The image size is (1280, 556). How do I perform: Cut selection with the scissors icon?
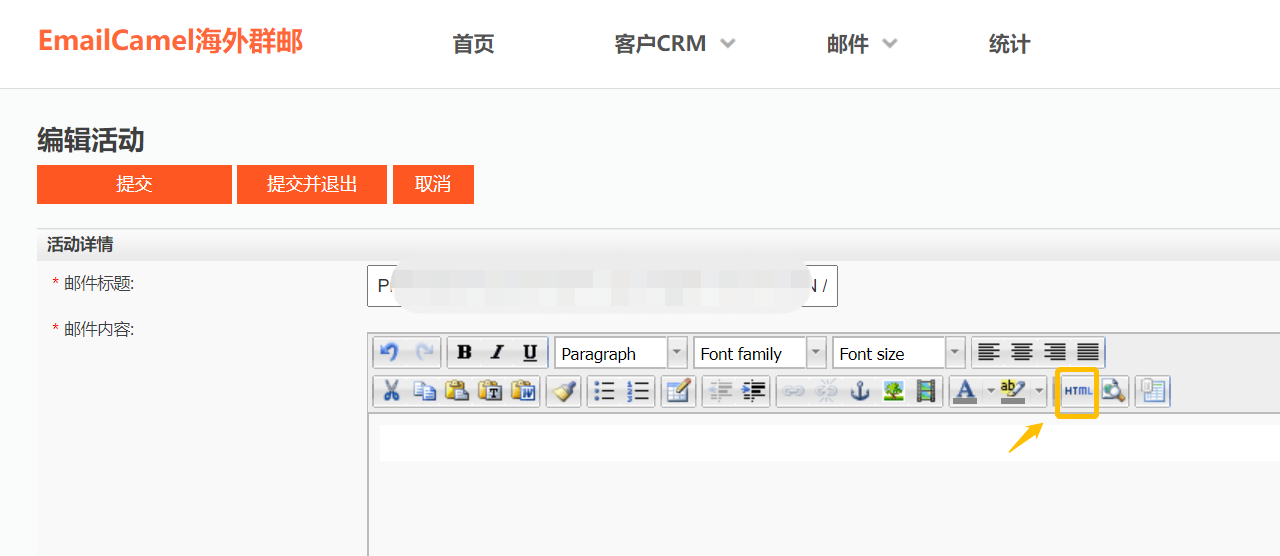click(391, 391)
